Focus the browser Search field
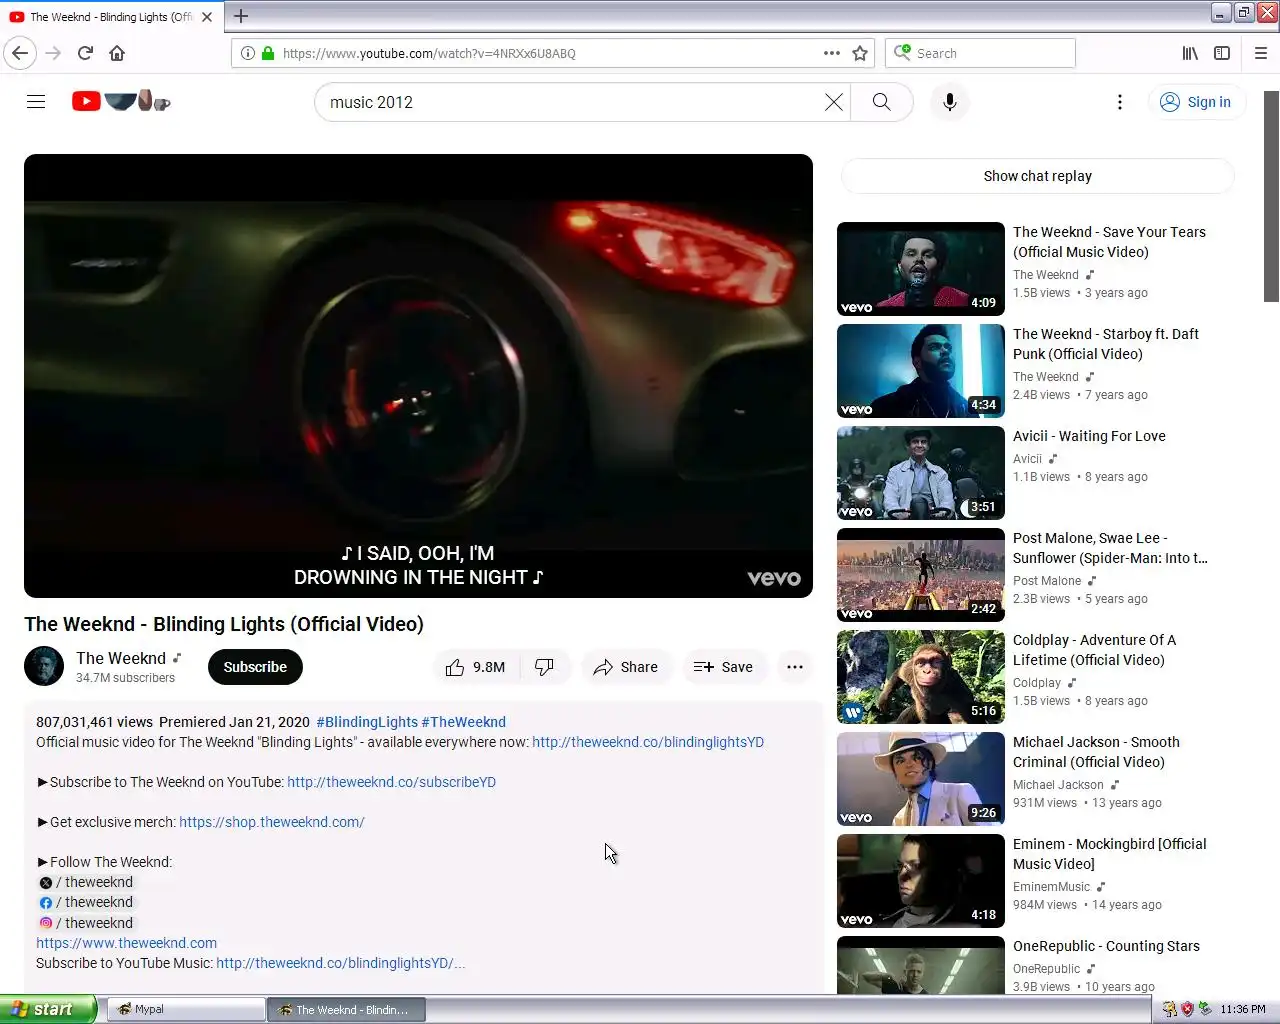1280x1024 pixels. click(x=980, y=53)
